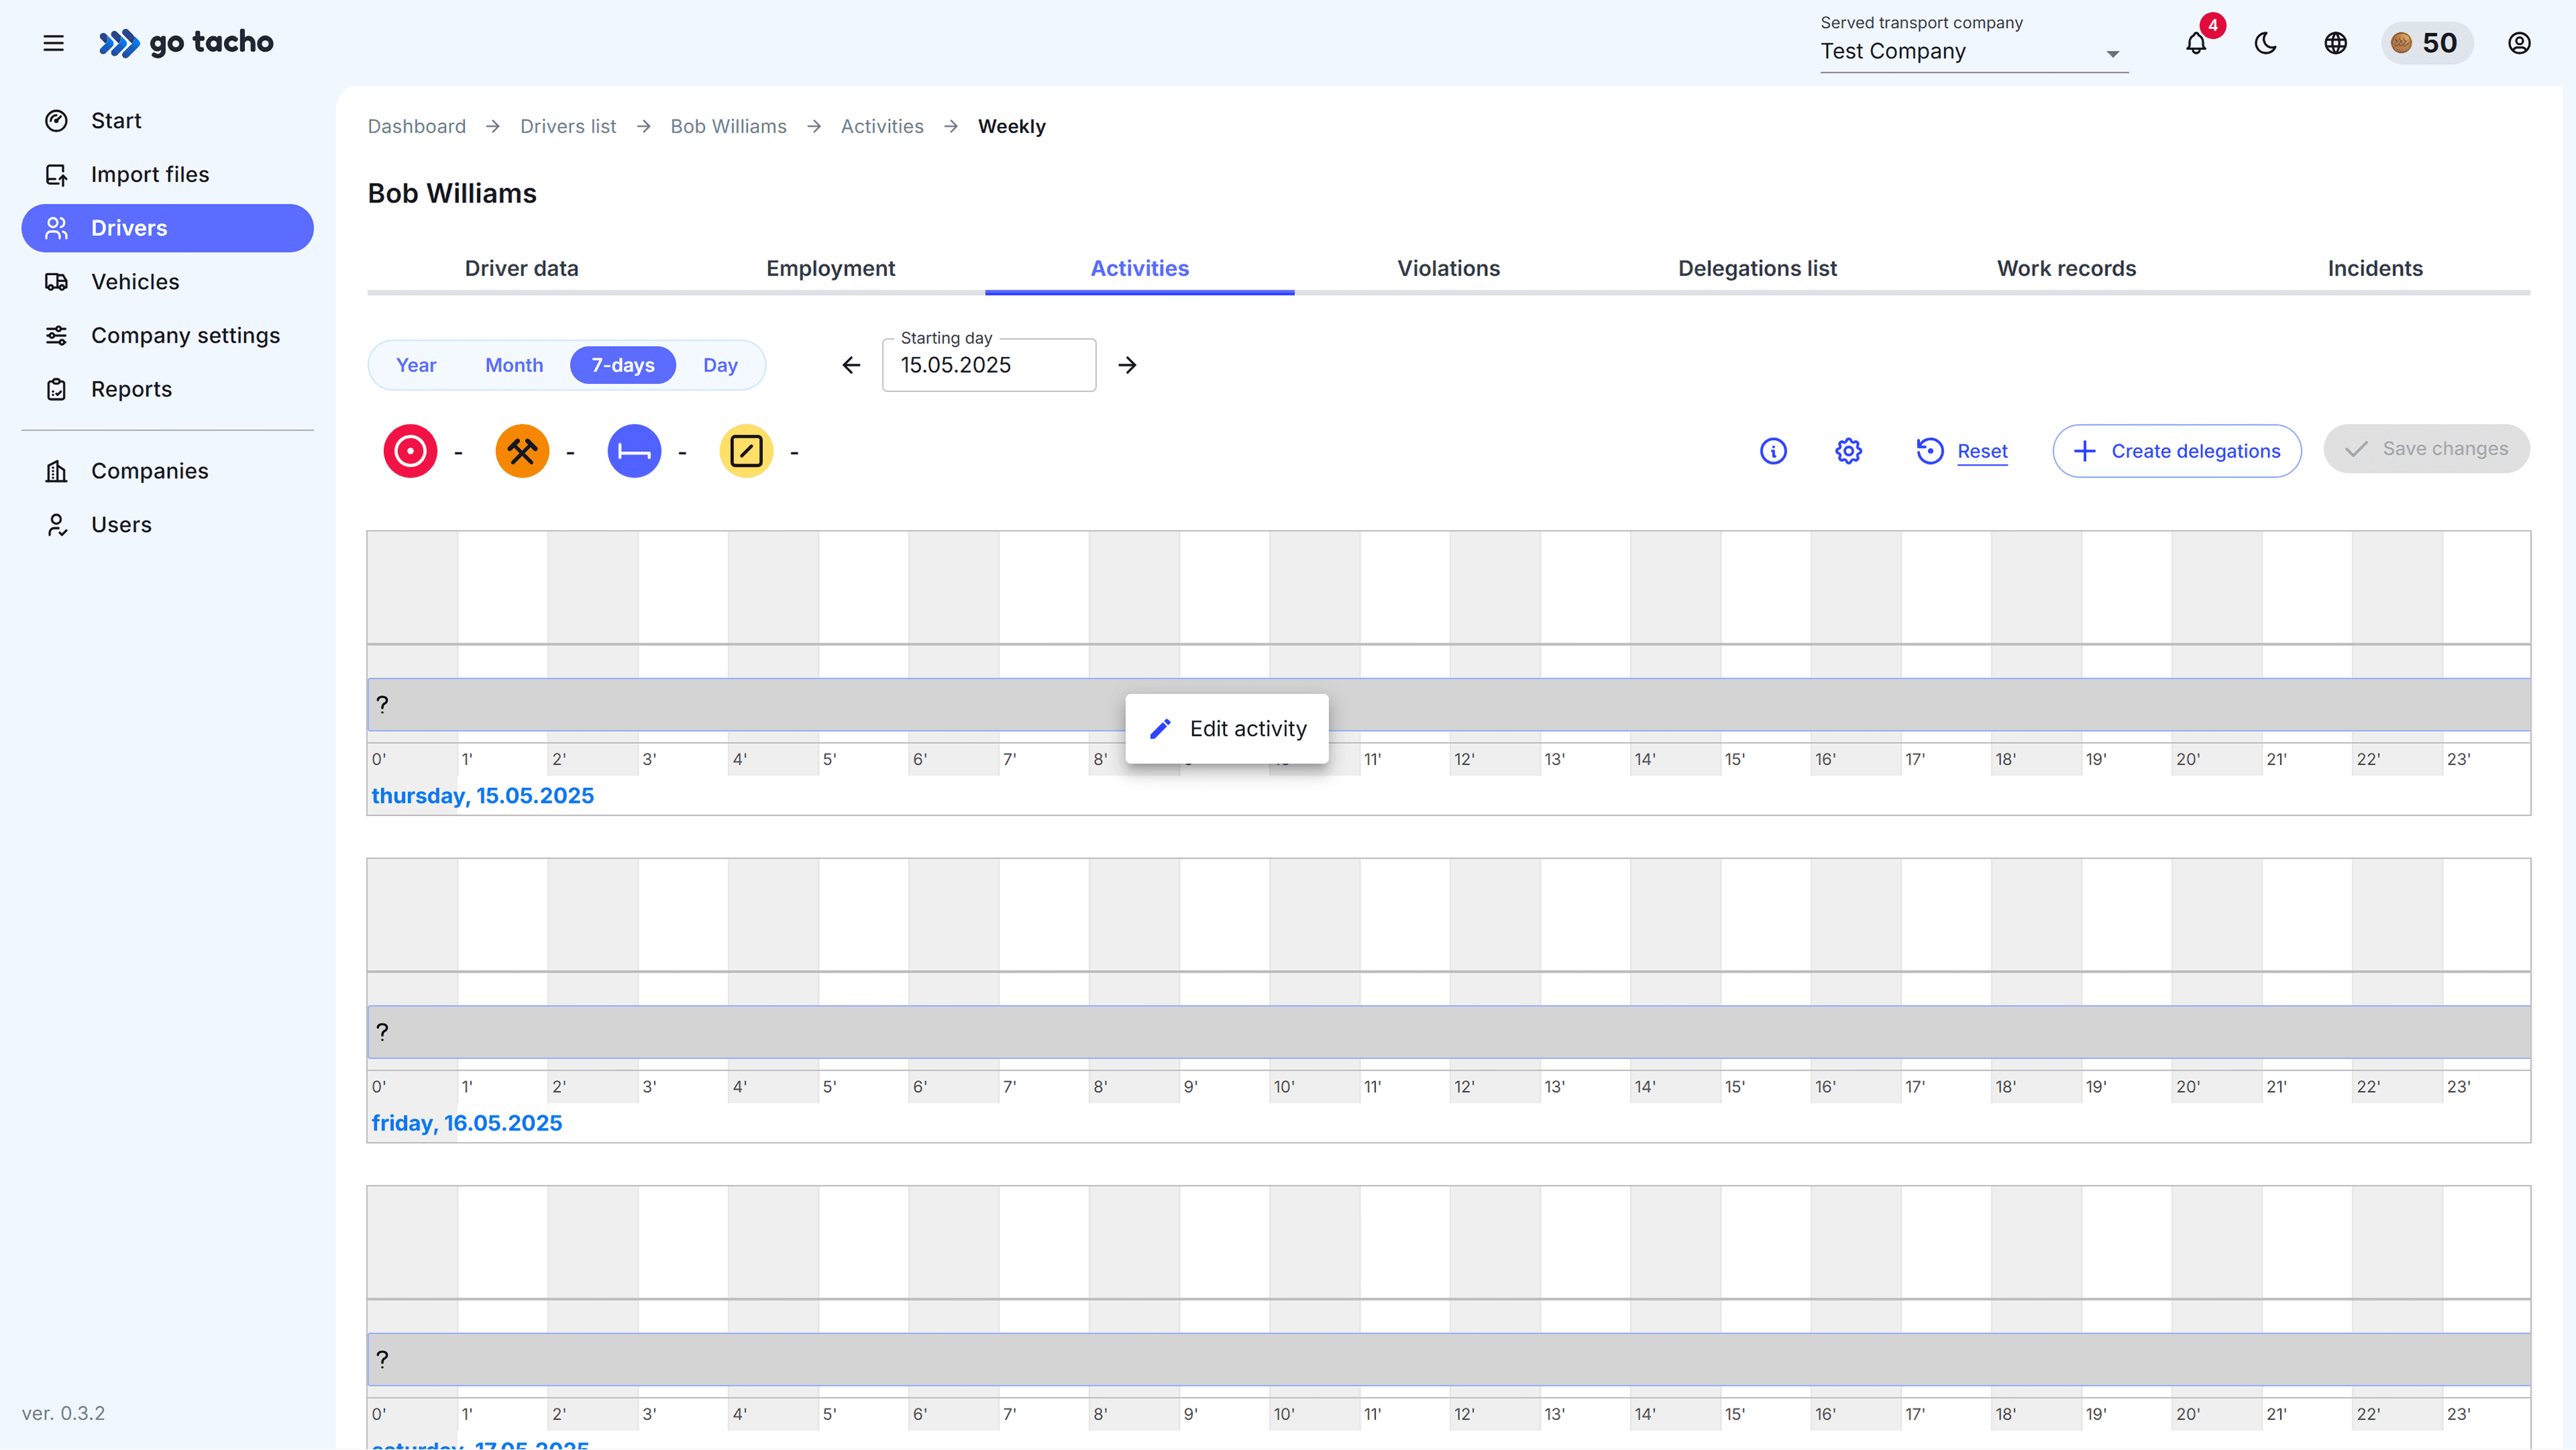2576x1450 pixels.
Task: Click the Create delegations button
Action: coord(2177,451)
